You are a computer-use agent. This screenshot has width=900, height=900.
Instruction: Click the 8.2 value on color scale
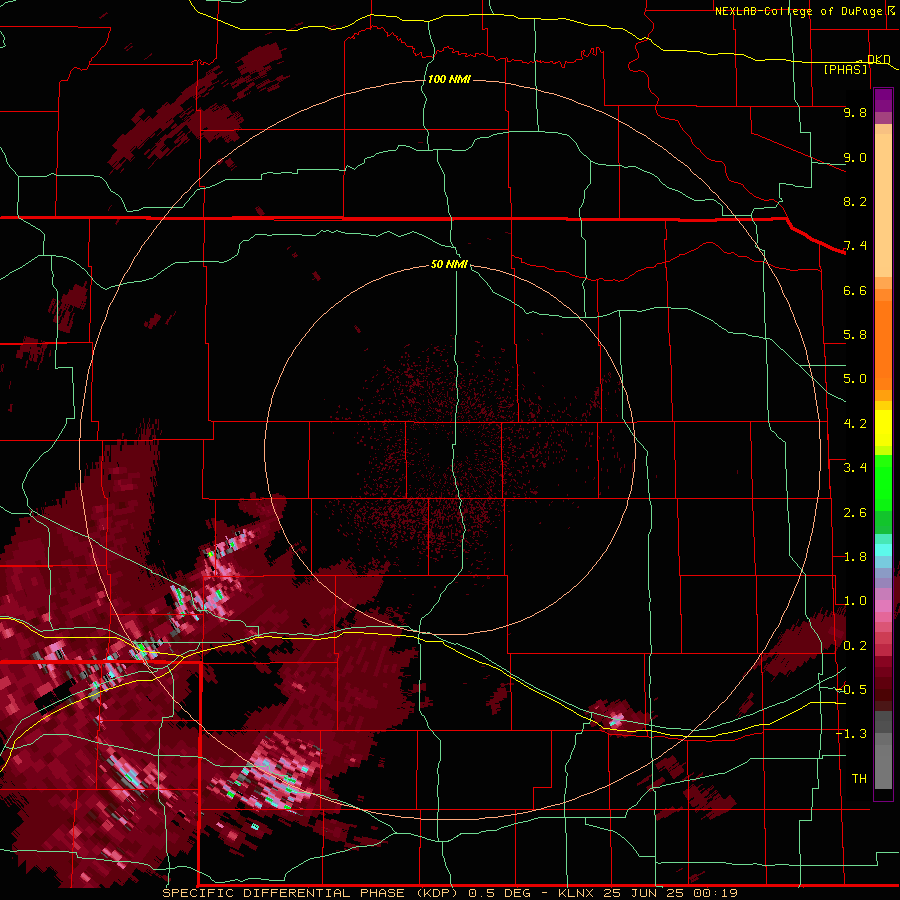(855, 201)
